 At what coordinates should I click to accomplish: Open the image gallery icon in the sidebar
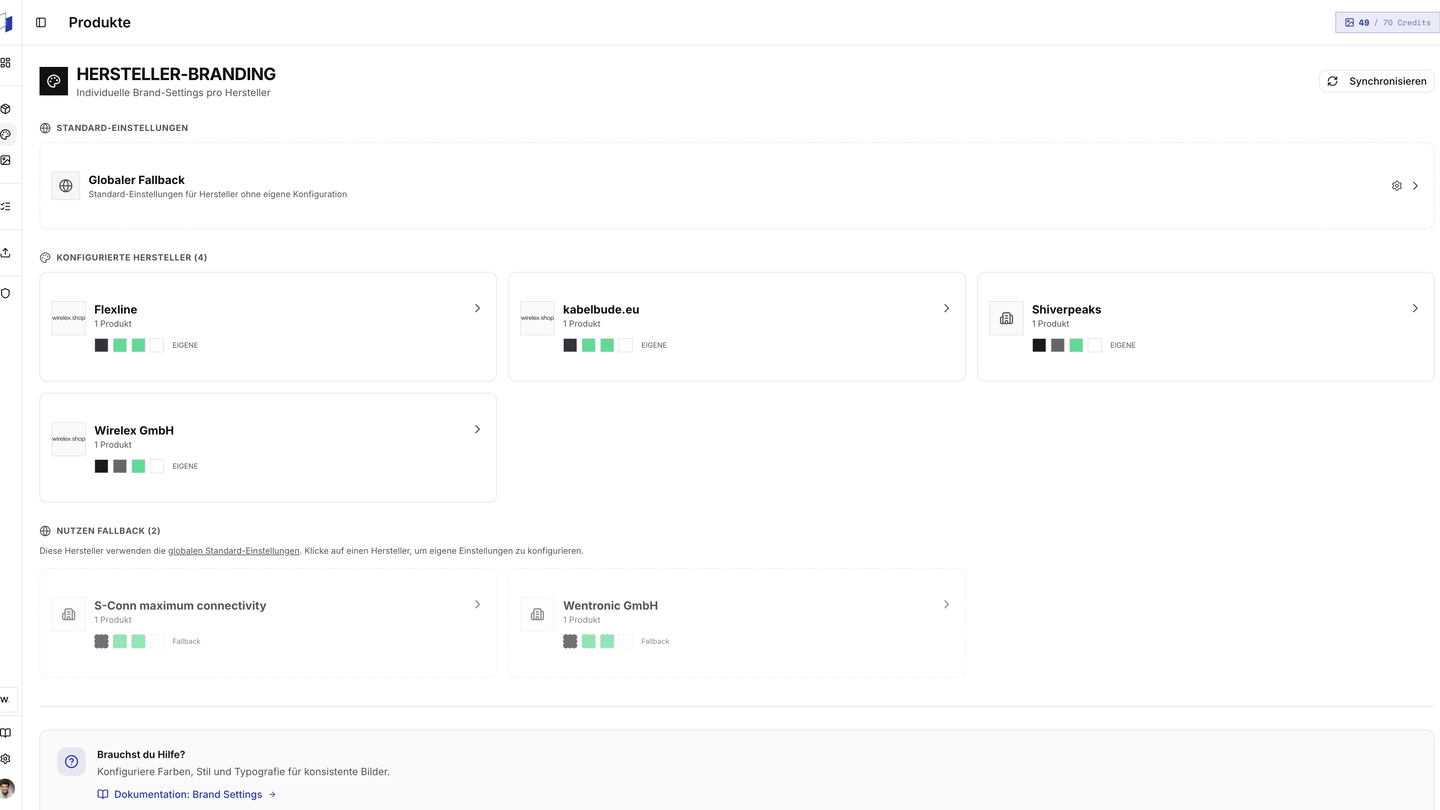[x=5, y=160]
